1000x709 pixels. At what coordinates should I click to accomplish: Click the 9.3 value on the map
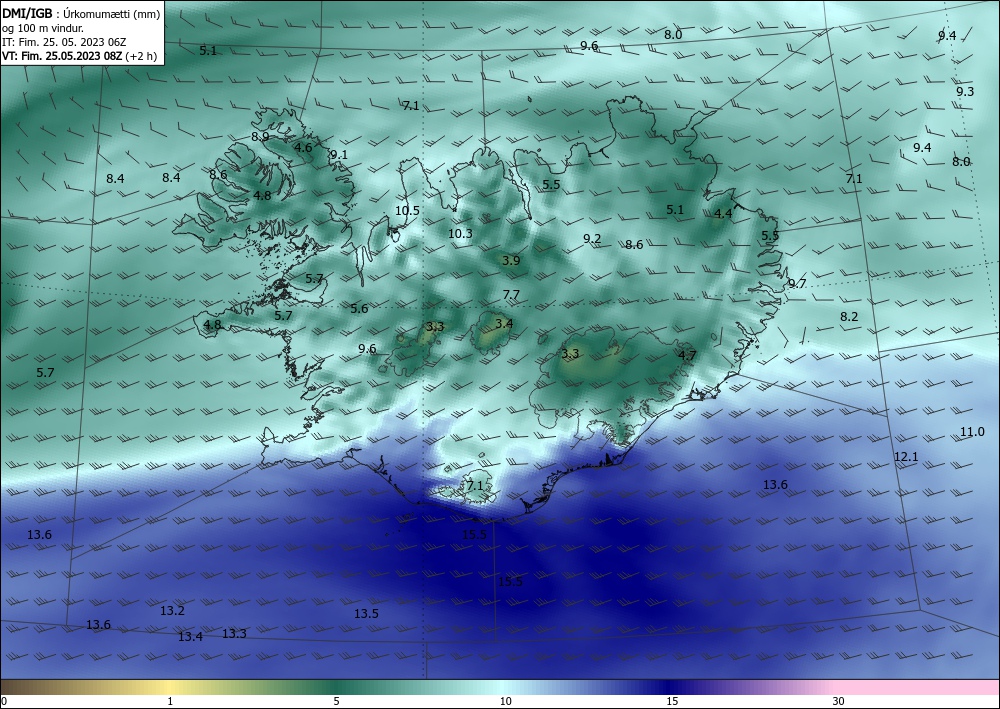(965, 91)
